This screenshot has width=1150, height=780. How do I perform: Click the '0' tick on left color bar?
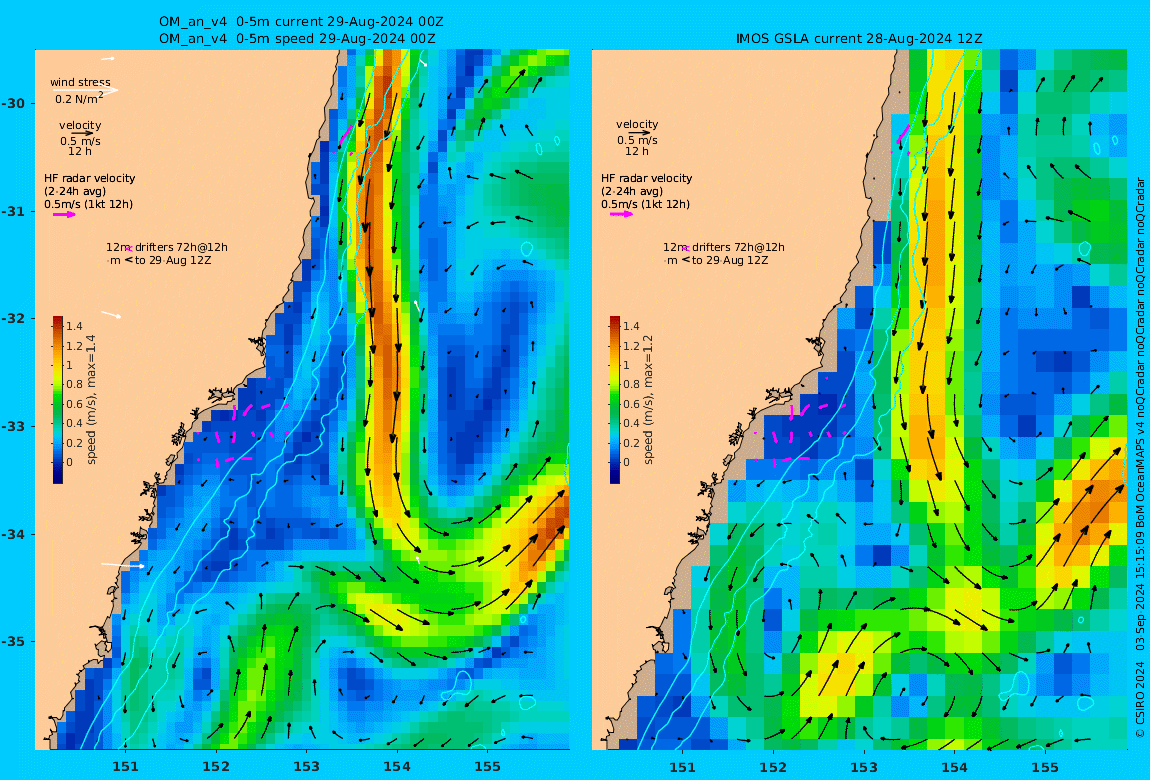[x=70, y=463]
